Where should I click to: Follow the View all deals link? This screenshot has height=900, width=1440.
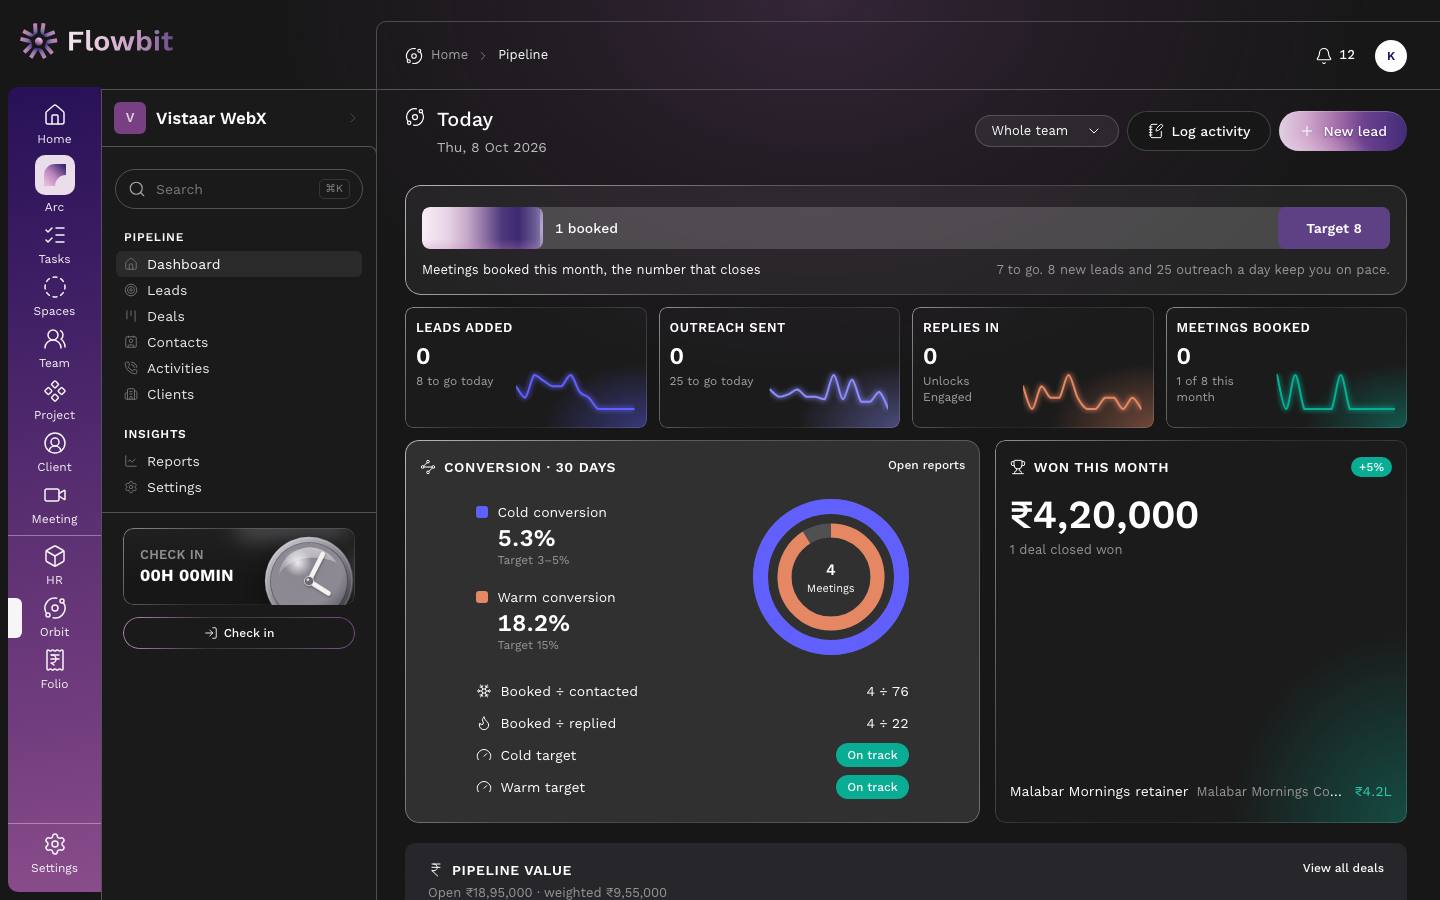pos(1343,868)
